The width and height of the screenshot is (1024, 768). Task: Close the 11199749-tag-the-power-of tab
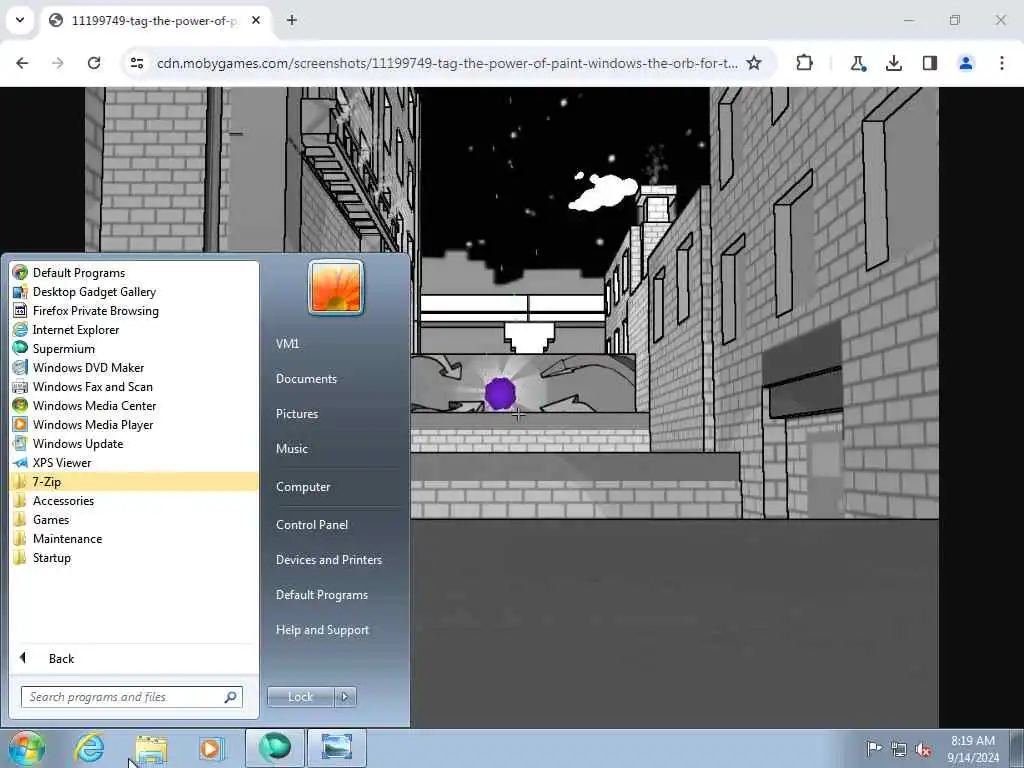click(256, 20)
